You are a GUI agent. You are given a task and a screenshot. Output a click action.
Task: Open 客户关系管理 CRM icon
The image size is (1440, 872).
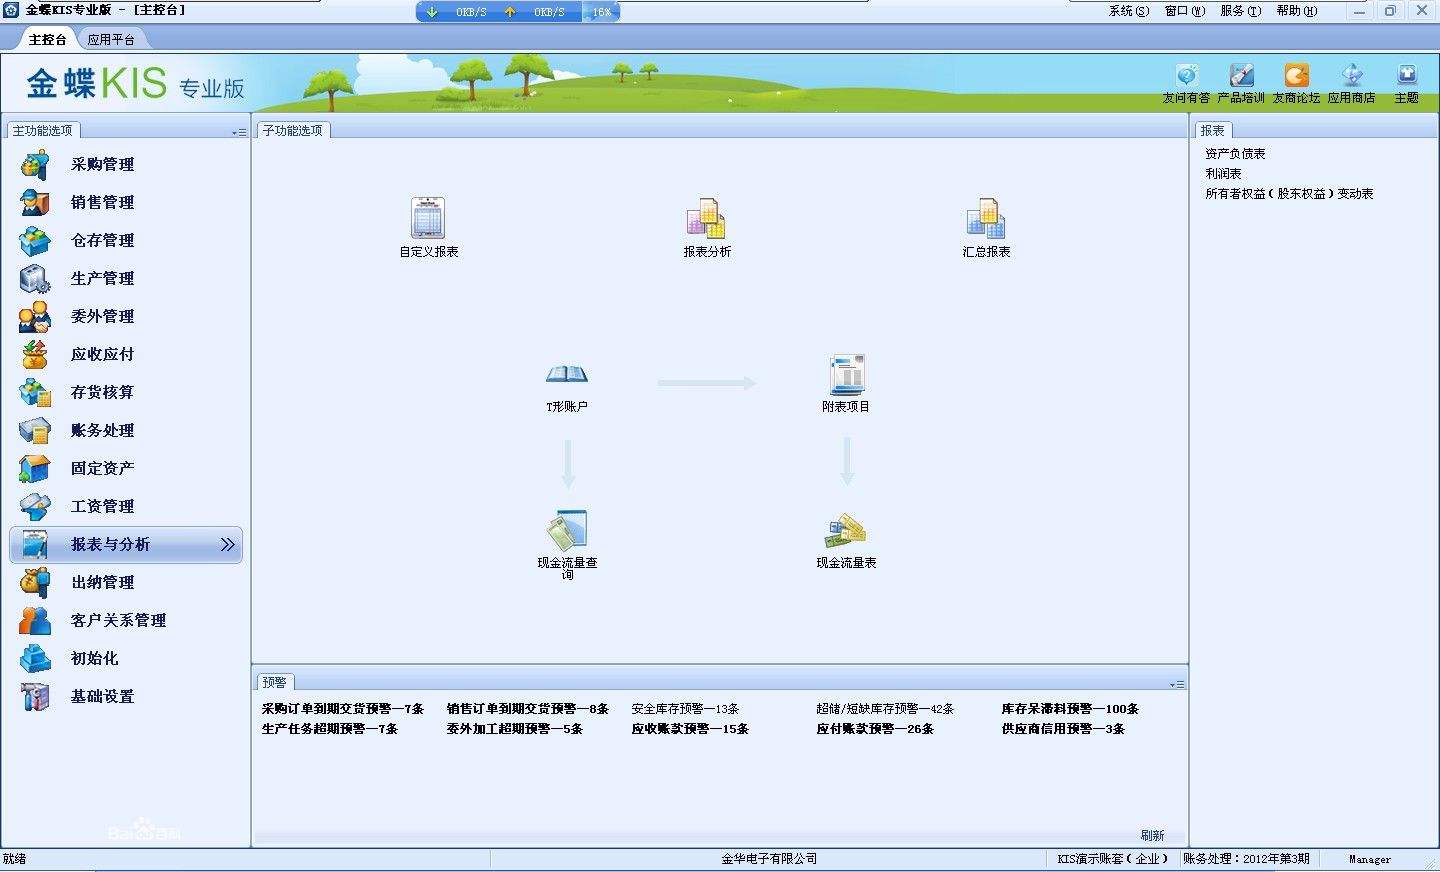point(35,620)
